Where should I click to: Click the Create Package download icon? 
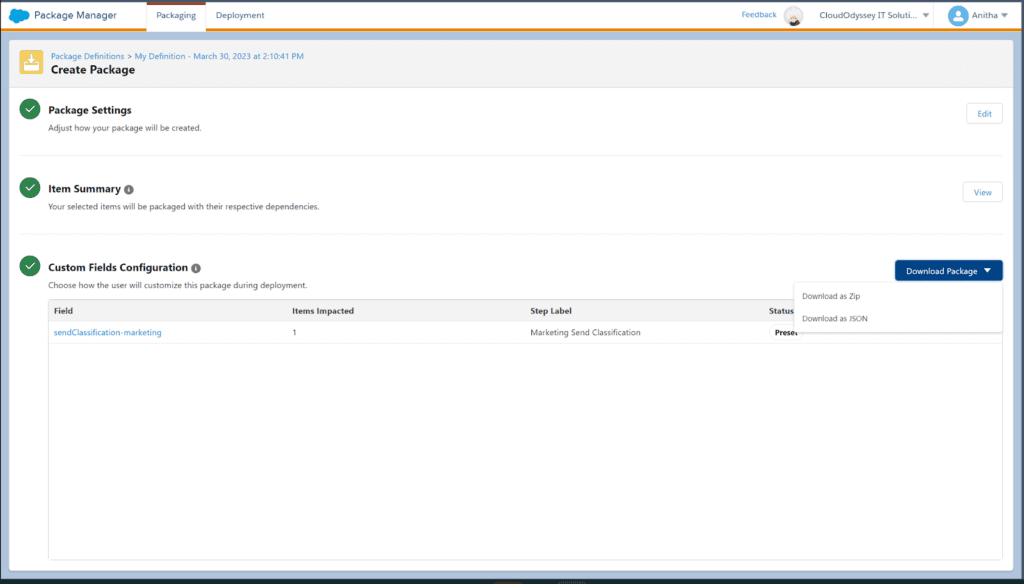[31, 62]
